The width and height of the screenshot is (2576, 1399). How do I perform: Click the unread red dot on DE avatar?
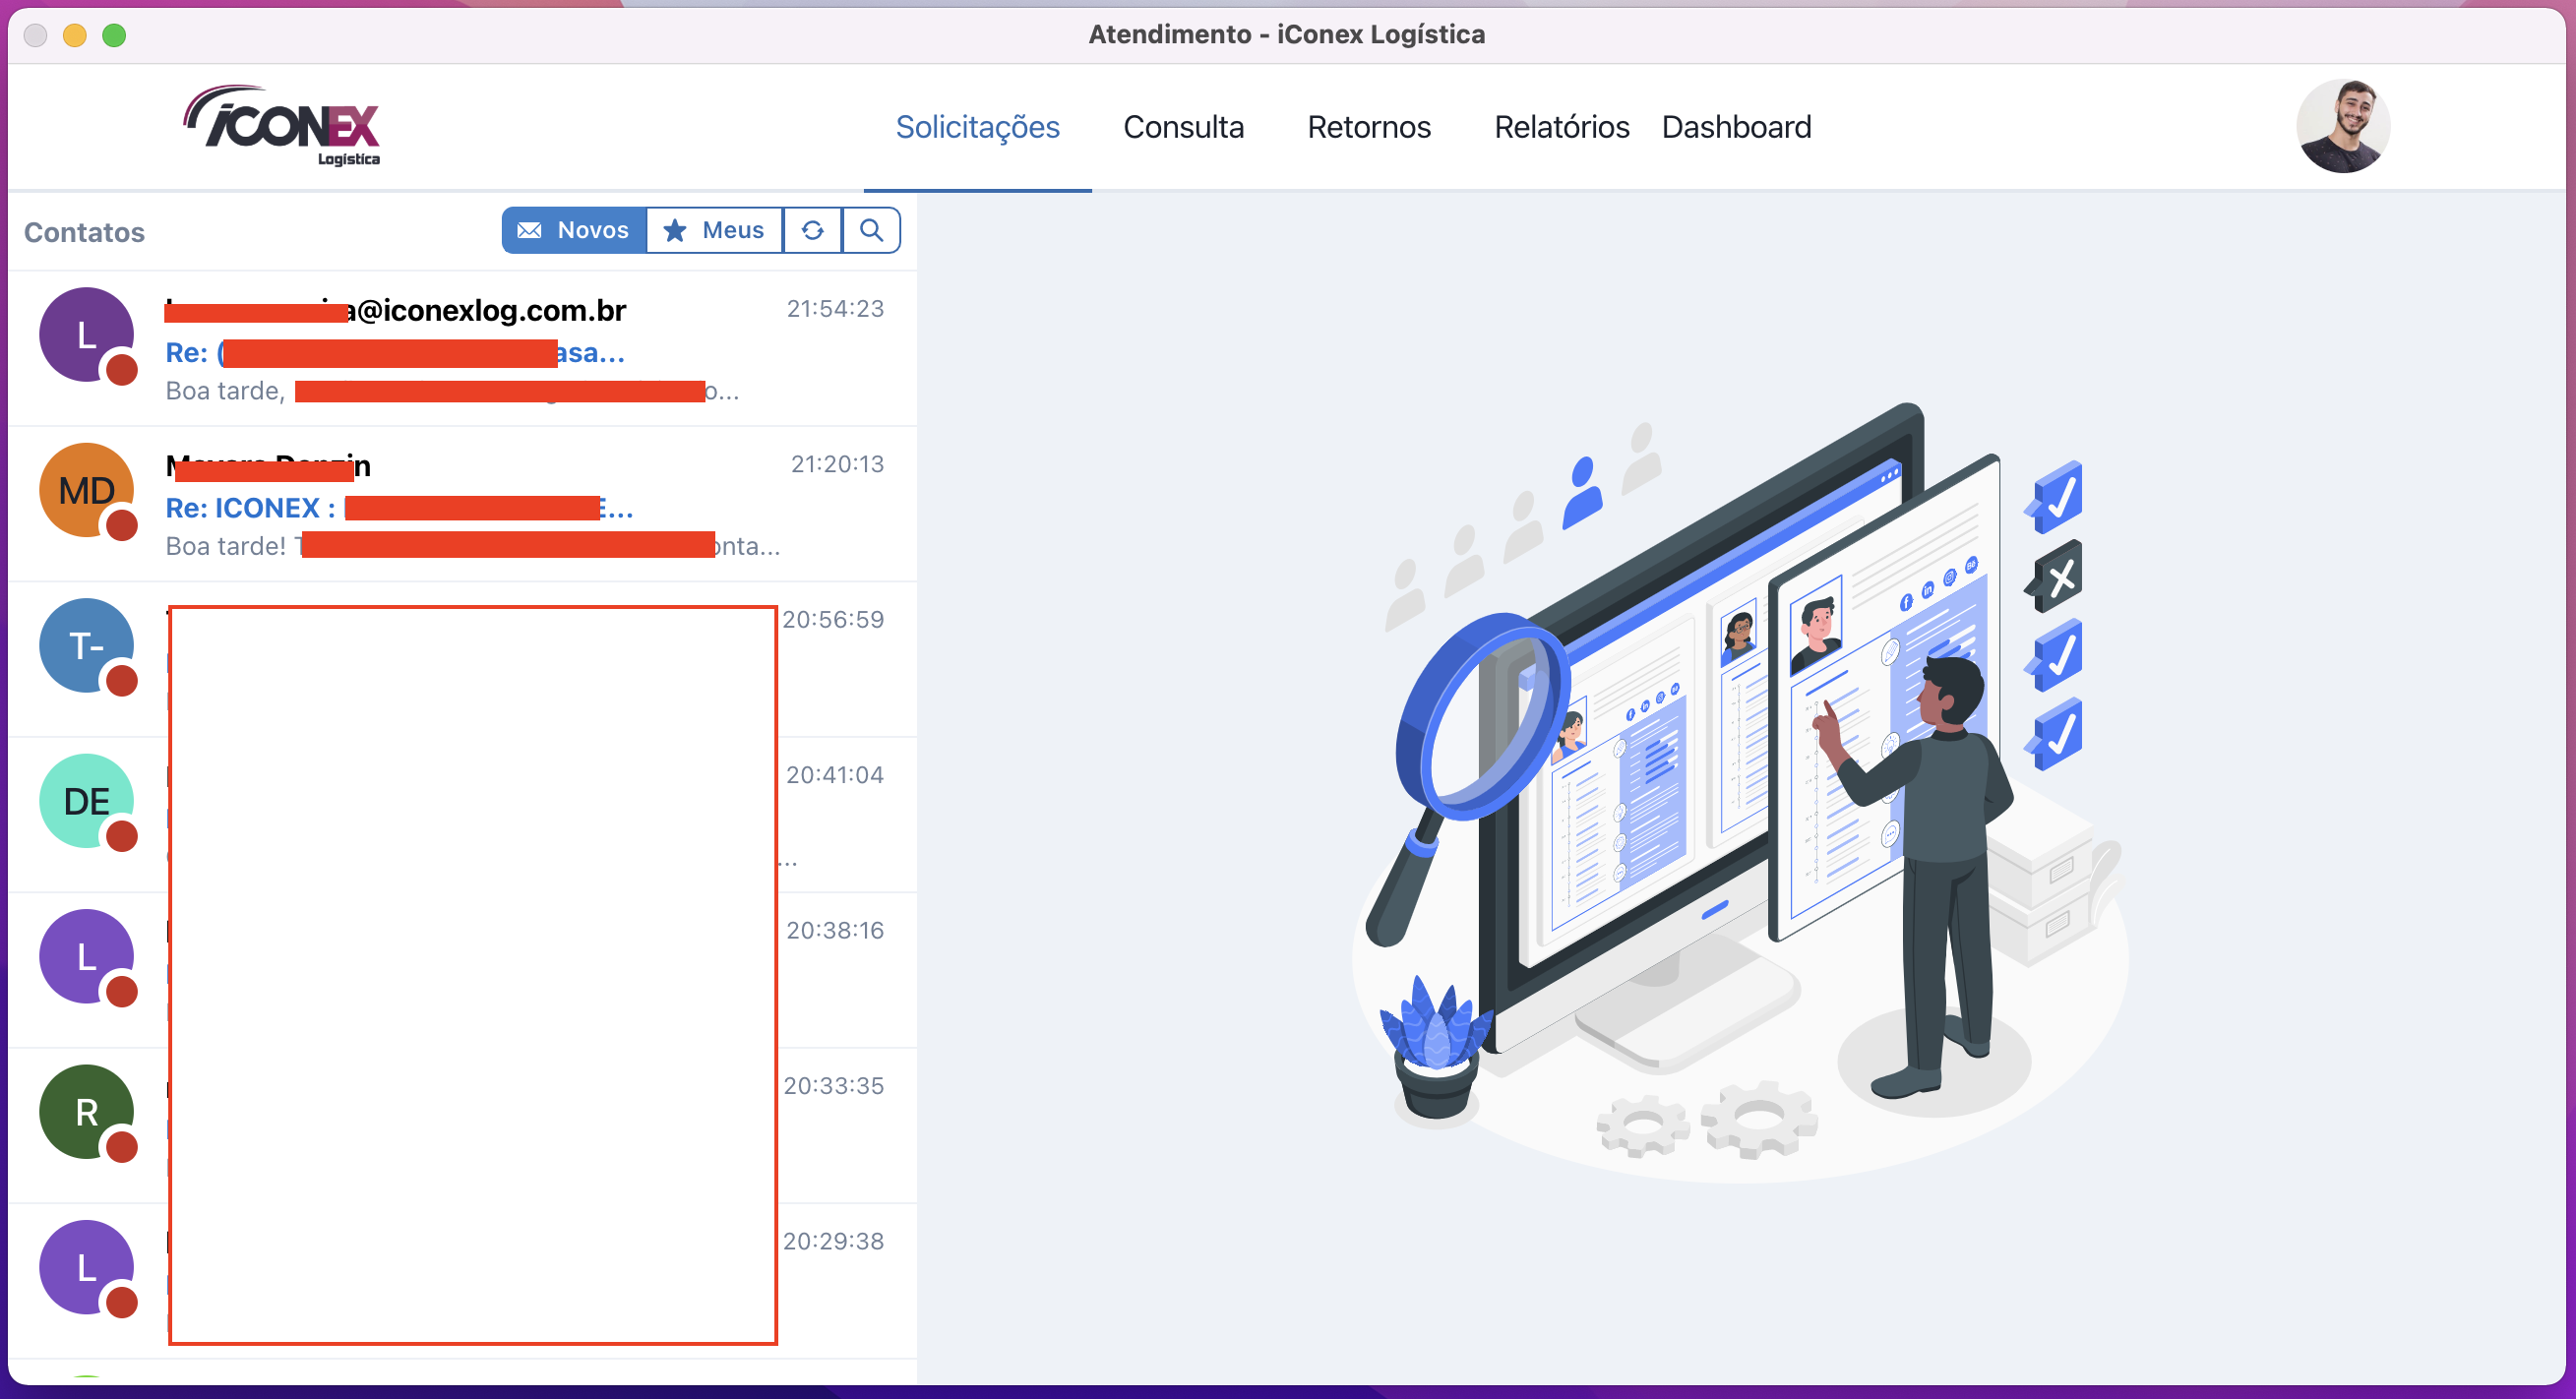point(122,836)
